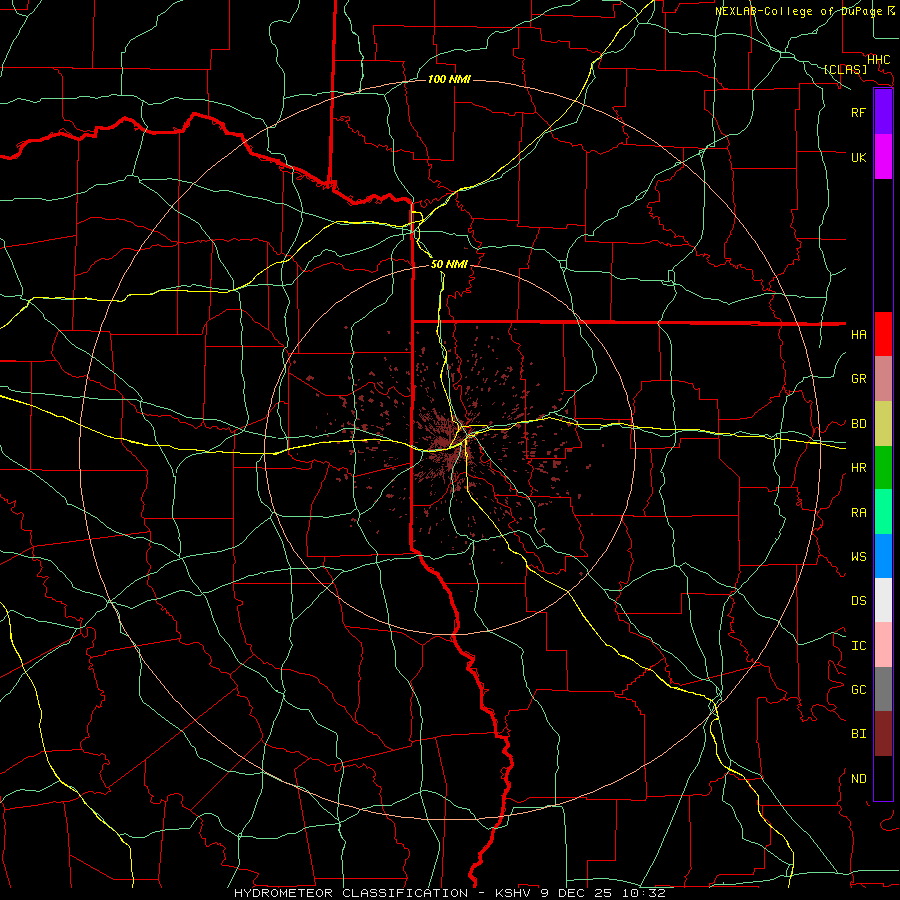Click the HHC product code text
This screenshot has width=900, height=900.
tap(878, 60)
